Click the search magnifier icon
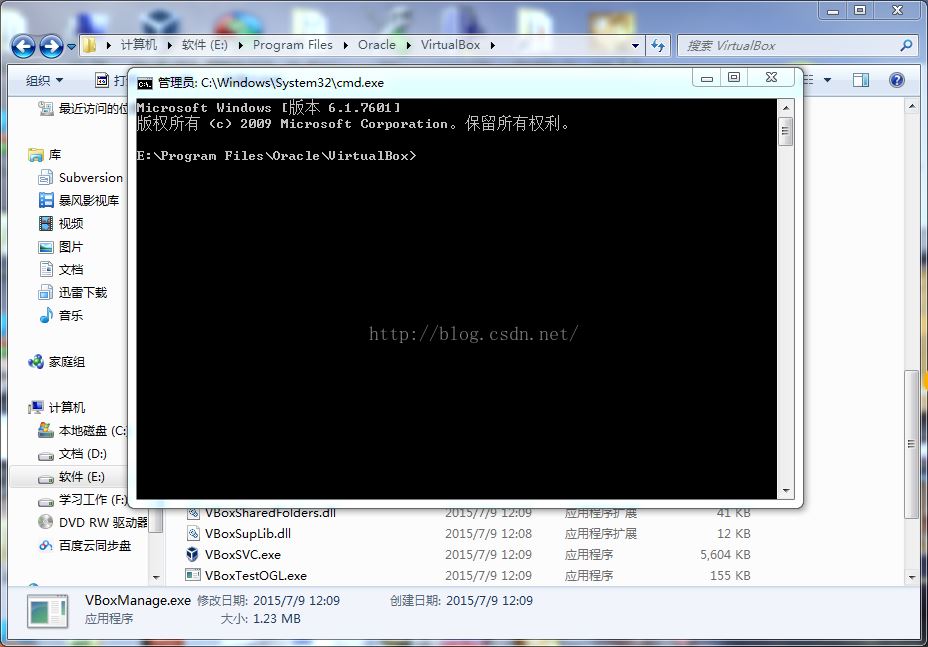 [x=906, y=45]
